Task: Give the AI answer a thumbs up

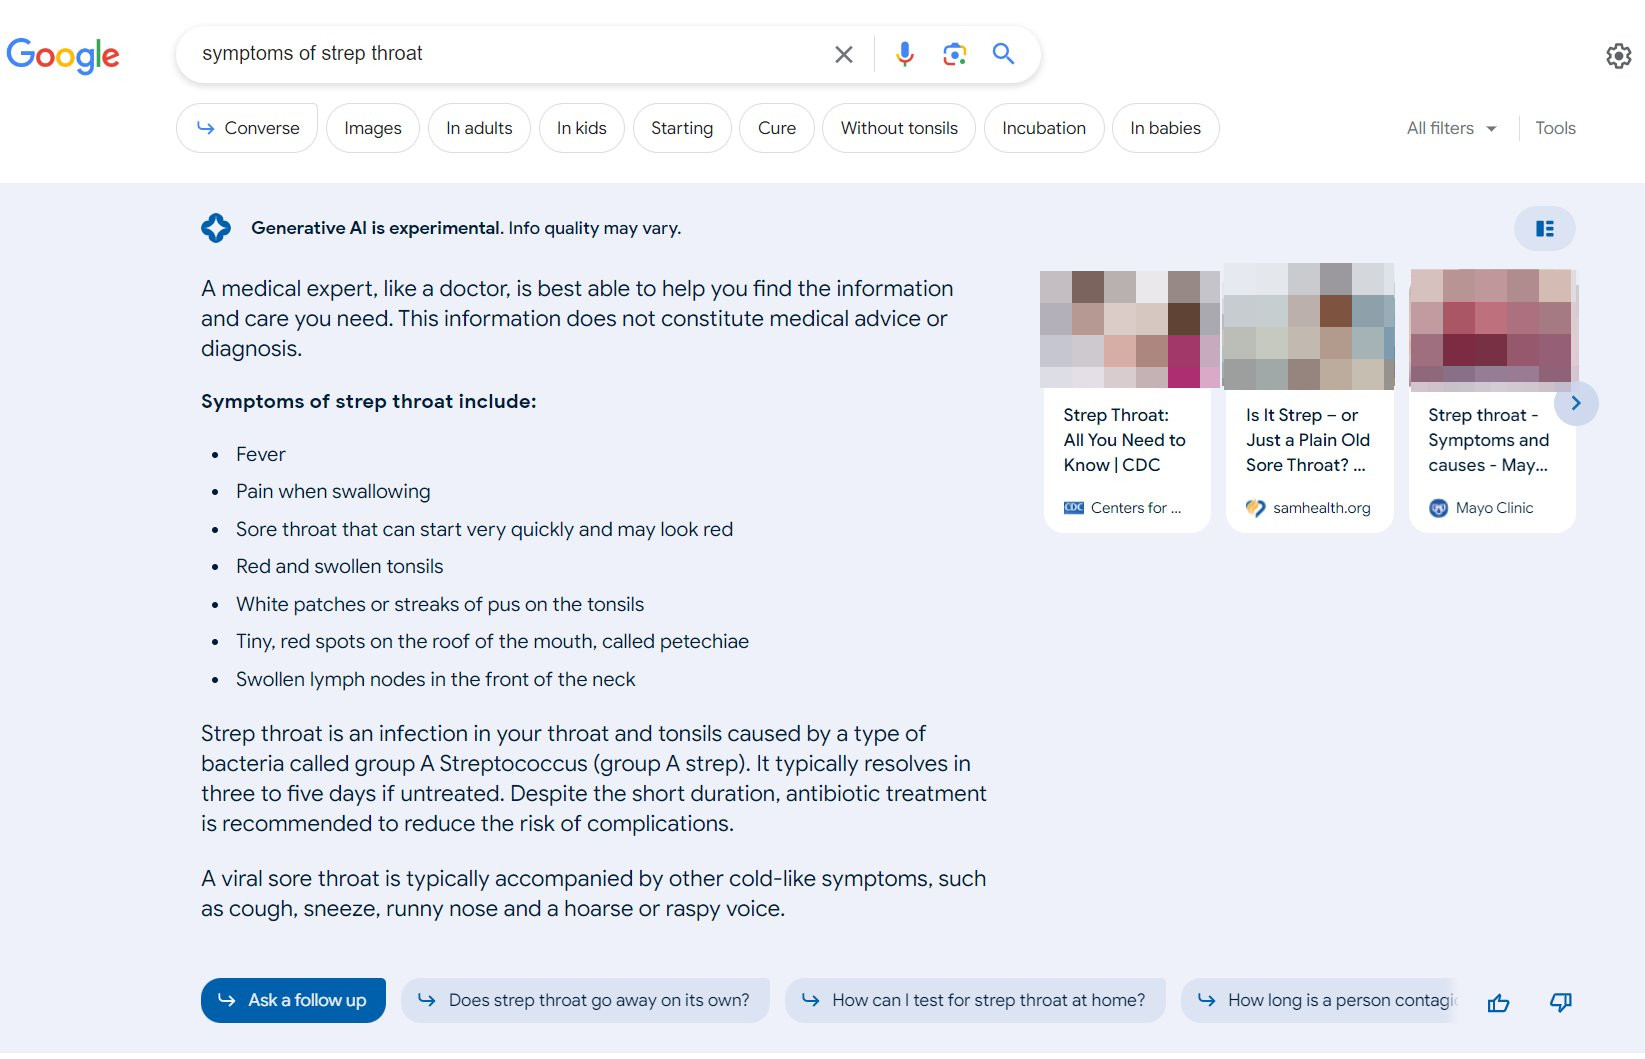Action: pyautogui.click(x=1497, y=1001)
